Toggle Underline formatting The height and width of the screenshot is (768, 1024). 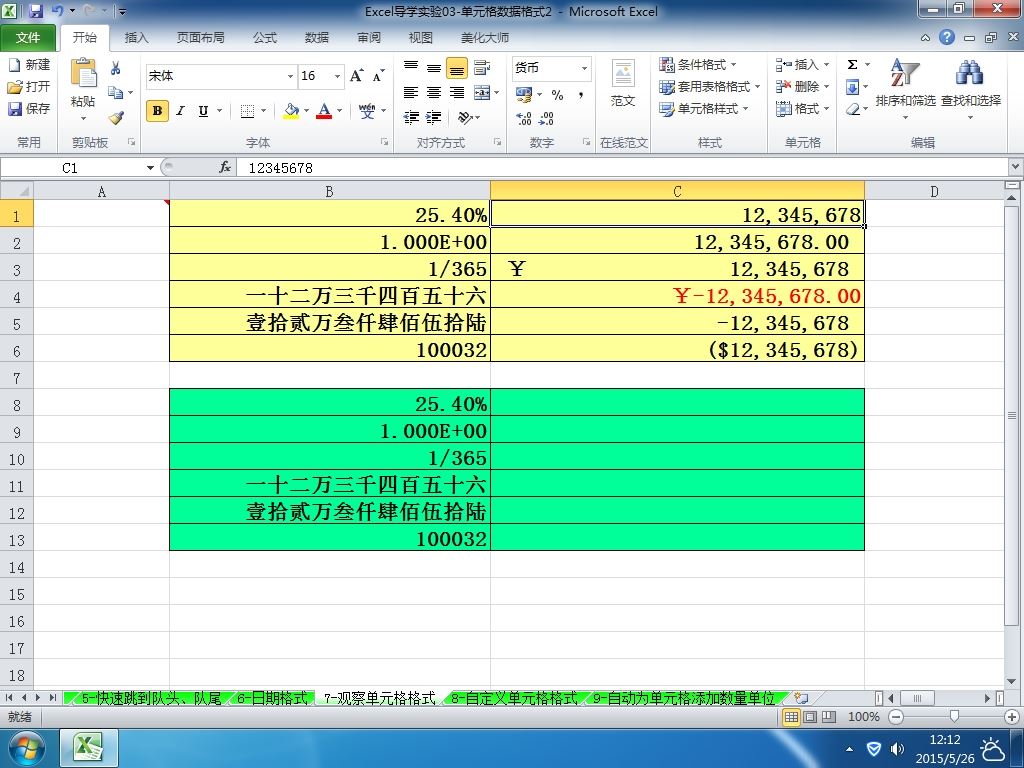pos(203,111)
